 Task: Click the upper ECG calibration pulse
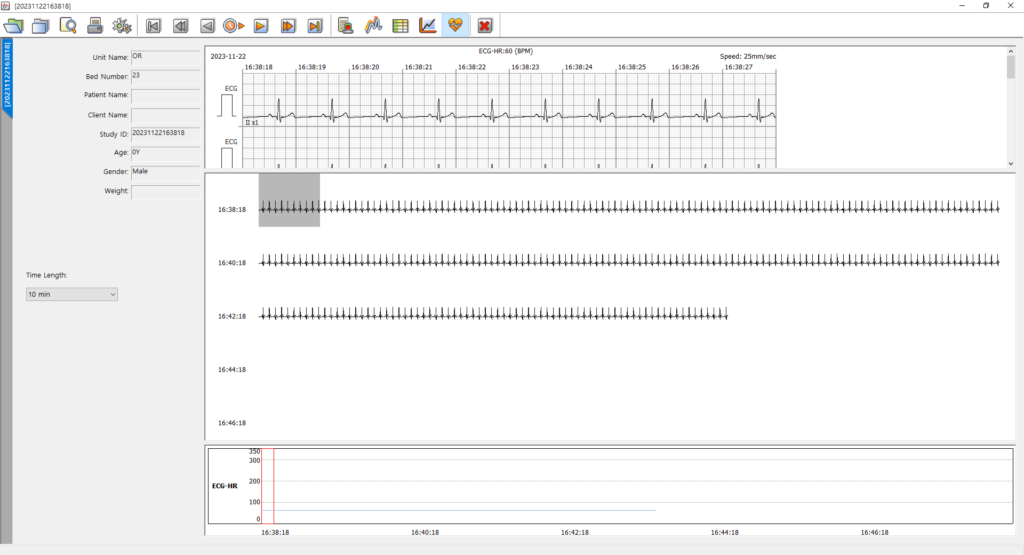click(x=227, y=106)
